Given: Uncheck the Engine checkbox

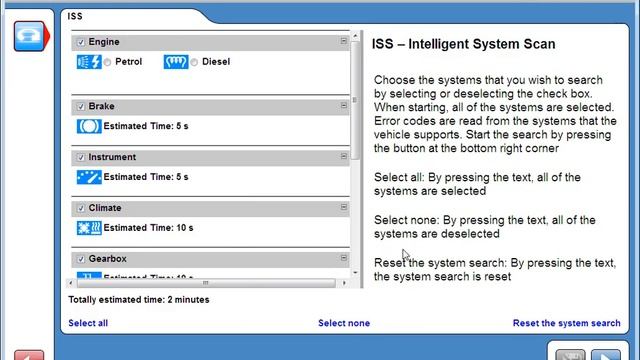Looking at the screenshot, I should [x=81, y=42].
